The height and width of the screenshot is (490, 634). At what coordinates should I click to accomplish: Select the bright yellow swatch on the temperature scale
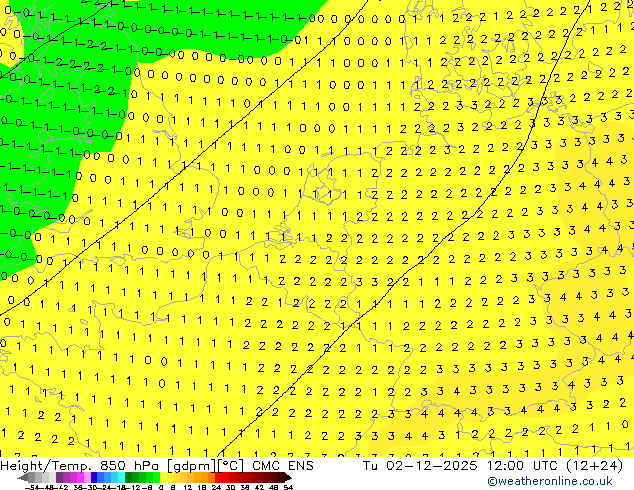pyautogui.click(x=163, y=477)
